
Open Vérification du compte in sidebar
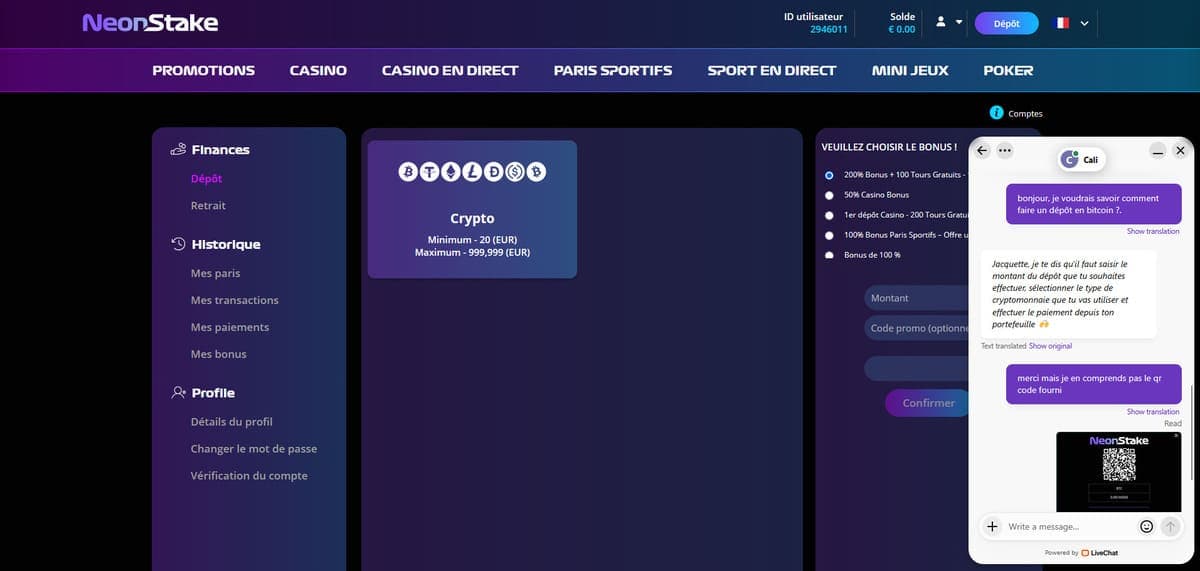pyautogui.click(x=249, y=476)
